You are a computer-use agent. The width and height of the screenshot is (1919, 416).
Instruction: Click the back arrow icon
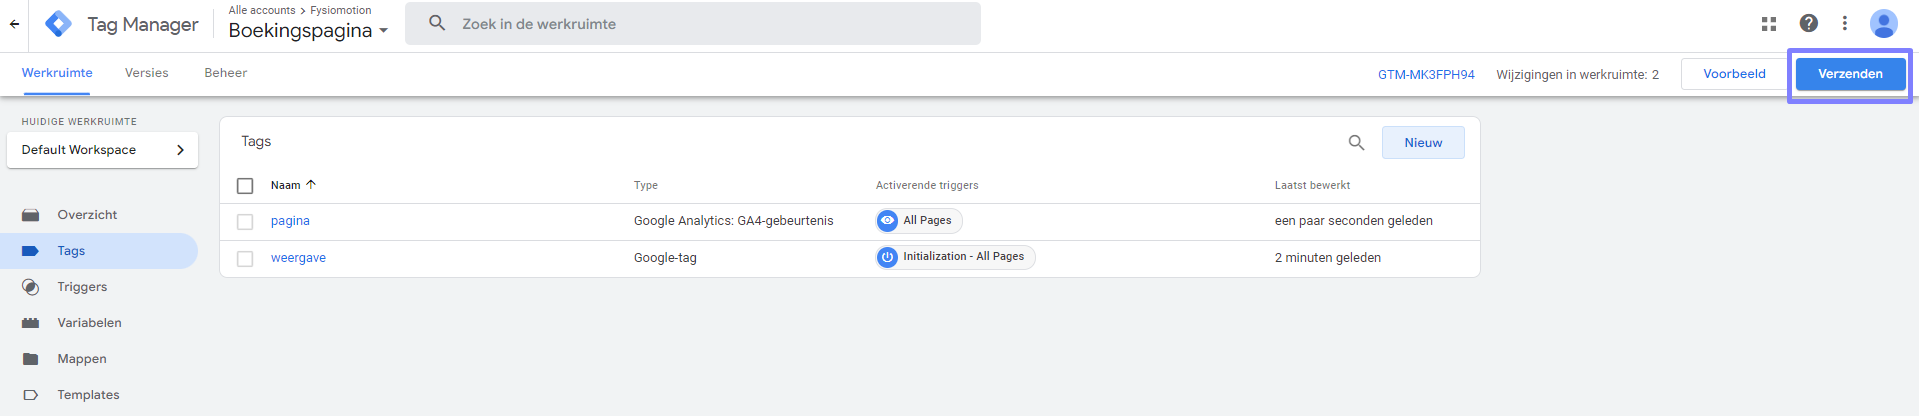click(14, 24)
